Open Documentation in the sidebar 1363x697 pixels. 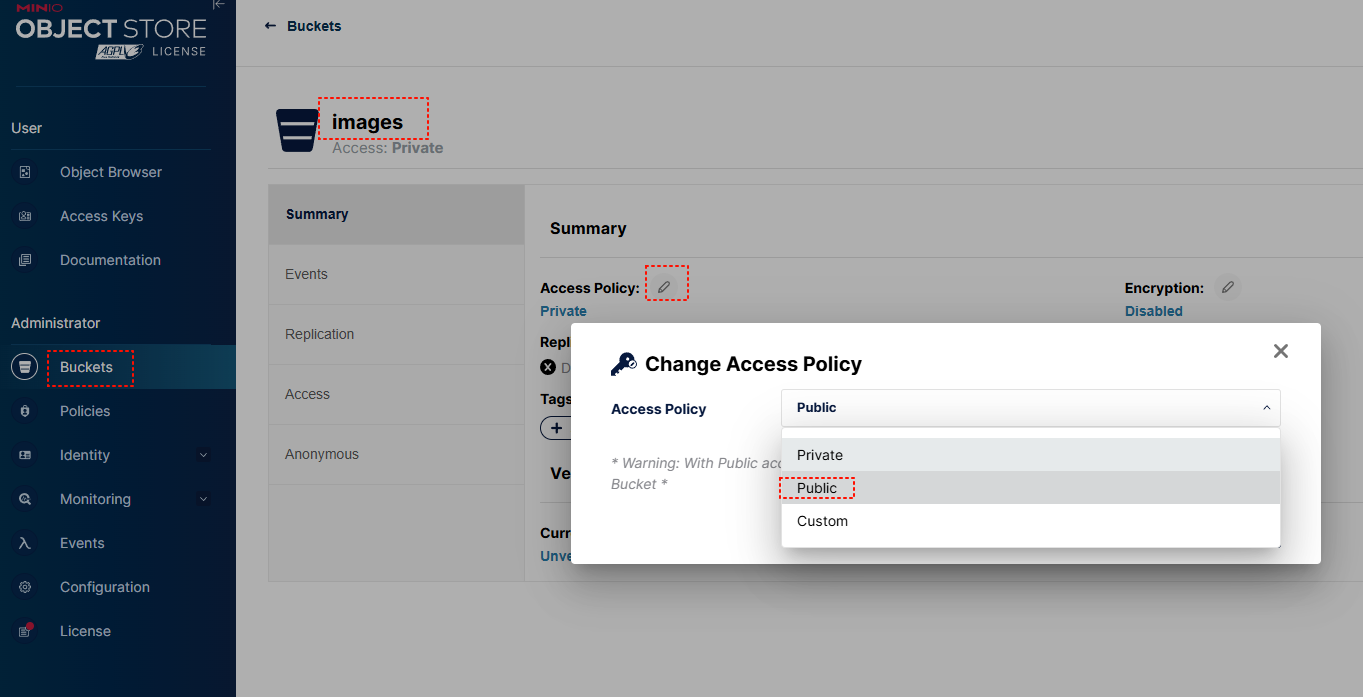pyautogui.click(x=110, y=260)
